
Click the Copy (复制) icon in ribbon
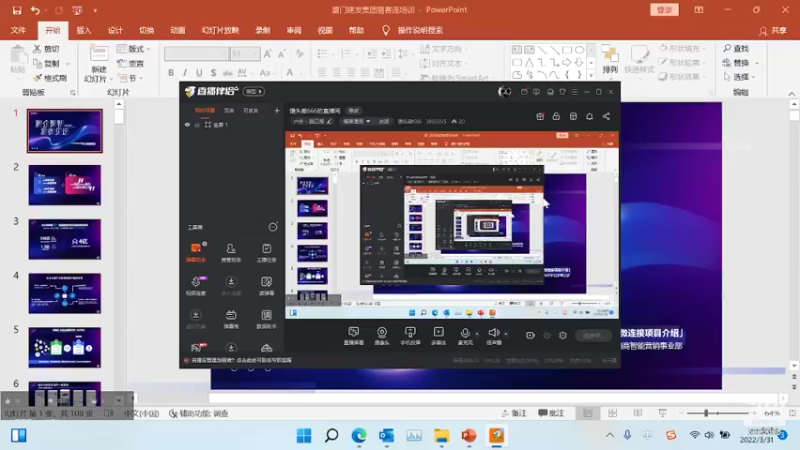pyautogui.click(x=37, y=63)
